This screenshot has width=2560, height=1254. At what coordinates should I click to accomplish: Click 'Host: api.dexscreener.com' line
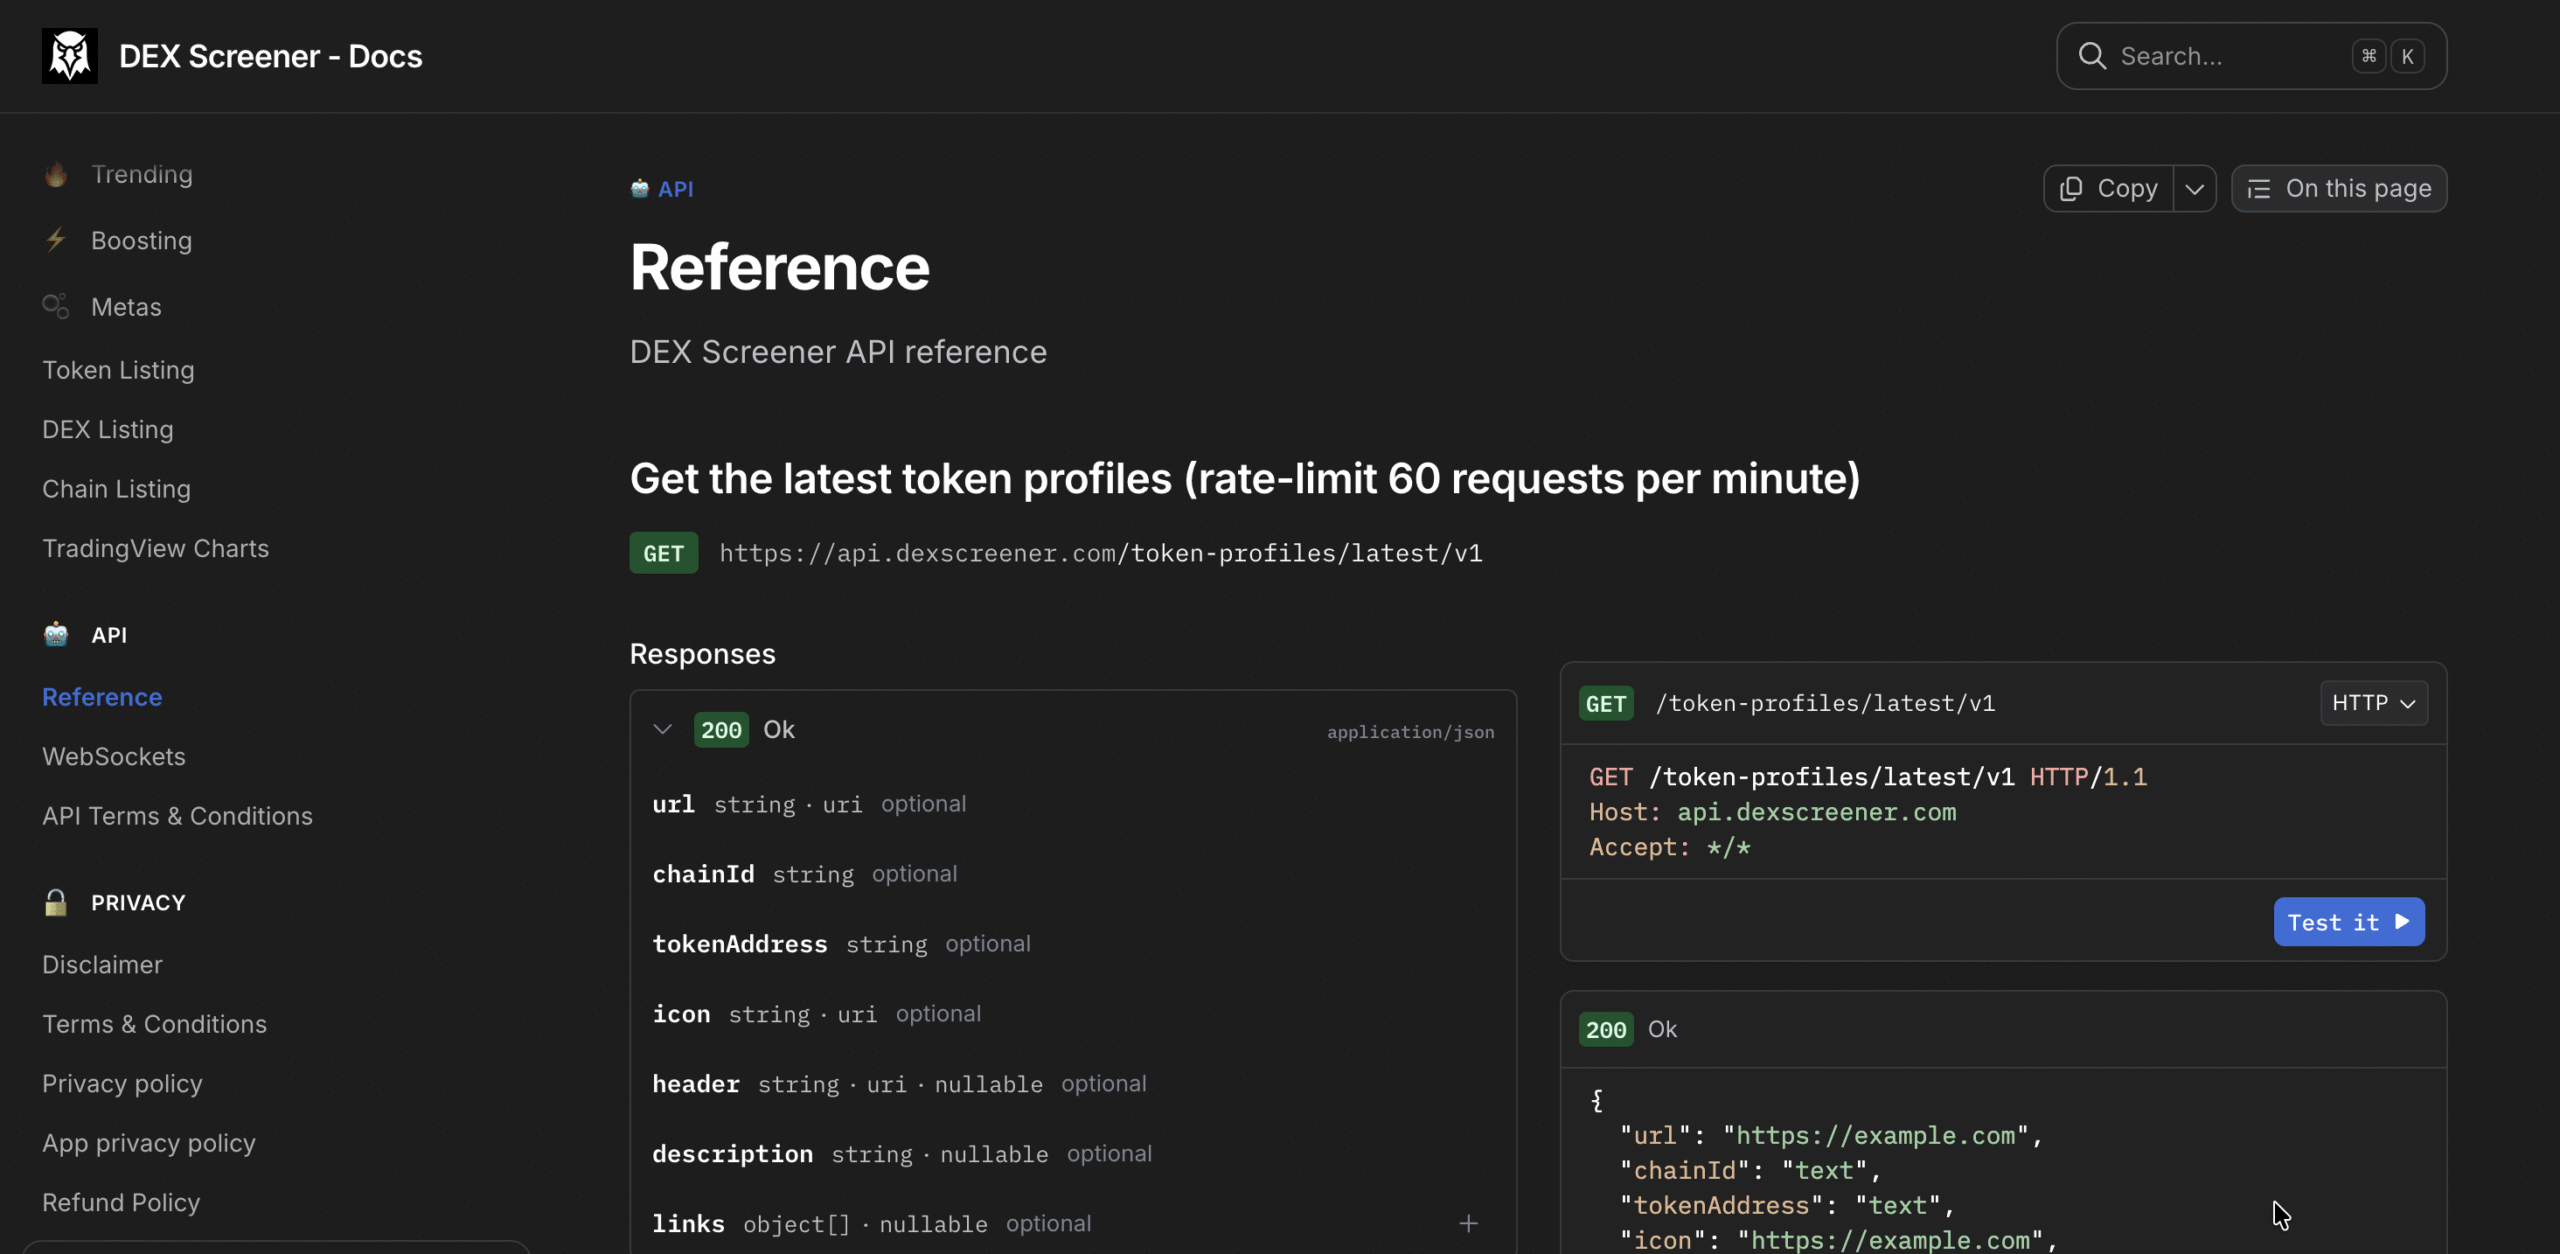point(1773,812)
